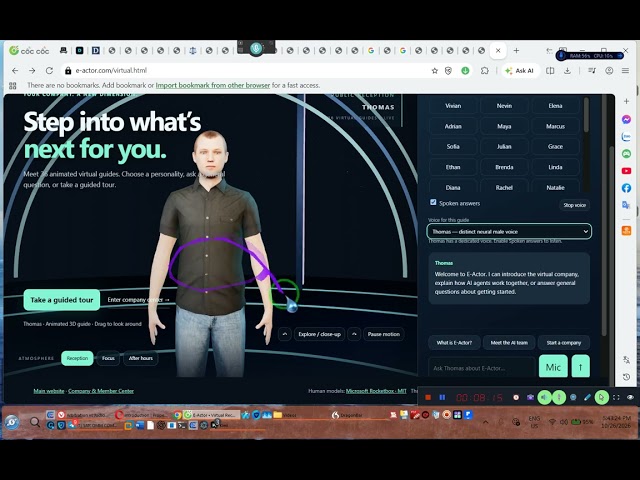Toggle the recorder's green speaker audio button
The width and height of the screenshot is (640, 480).
[544, 397]
